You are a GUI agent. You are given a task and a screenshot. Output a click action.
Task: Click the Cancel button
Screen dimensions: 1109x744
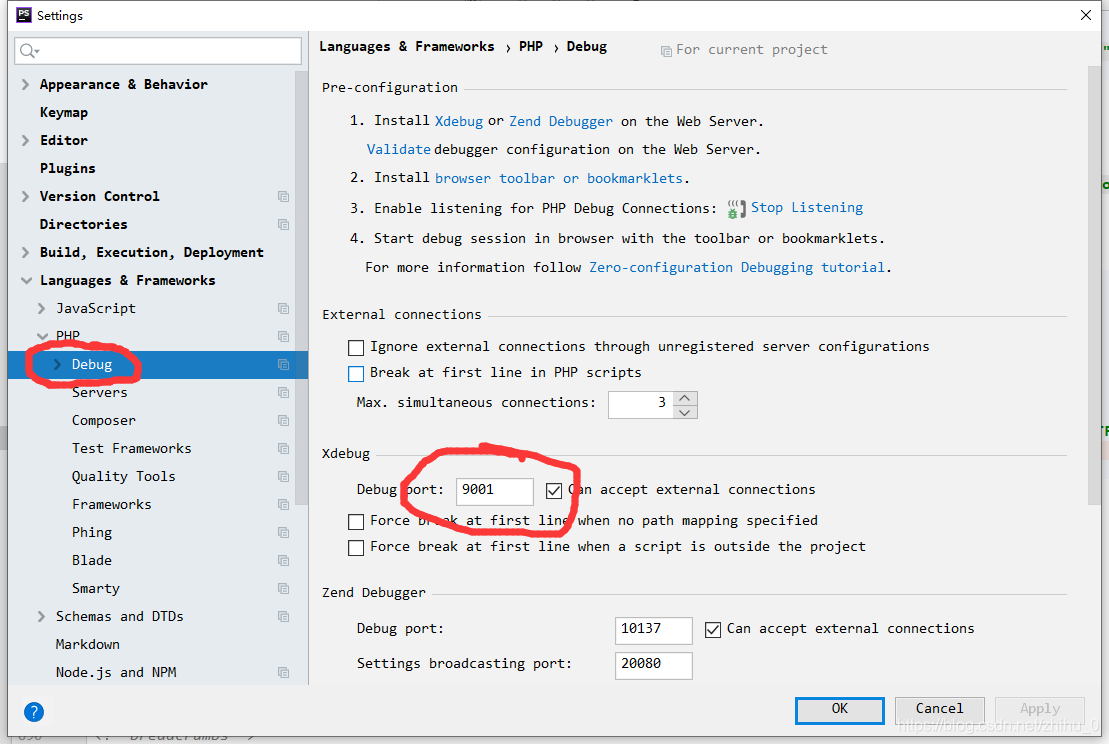pos(939,709)
